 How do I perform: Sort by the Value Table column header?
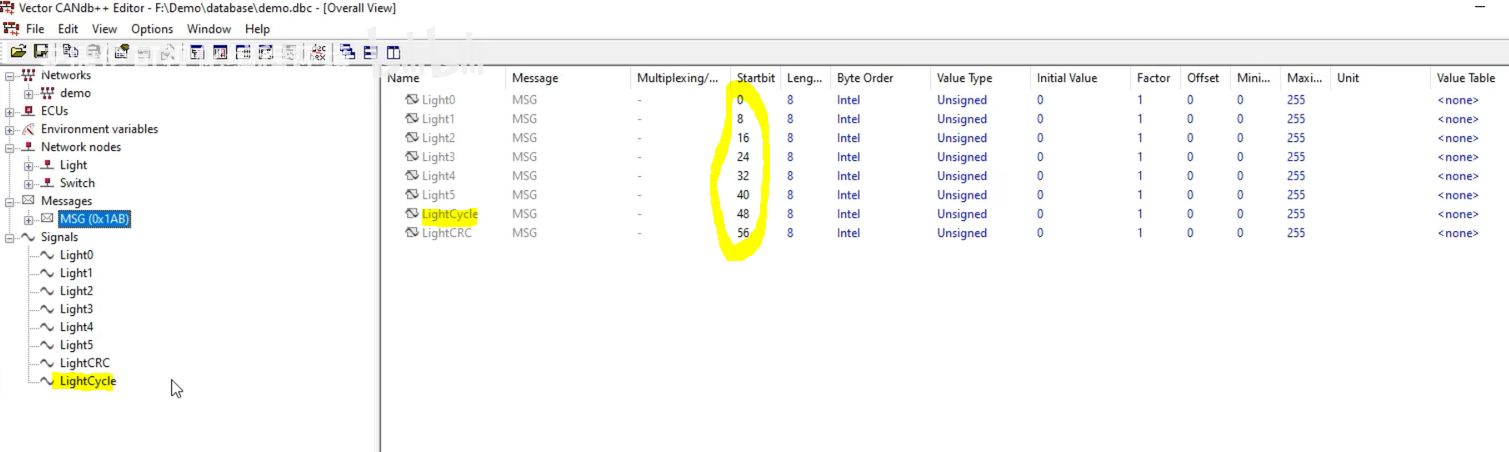(x=1469, y=78)
